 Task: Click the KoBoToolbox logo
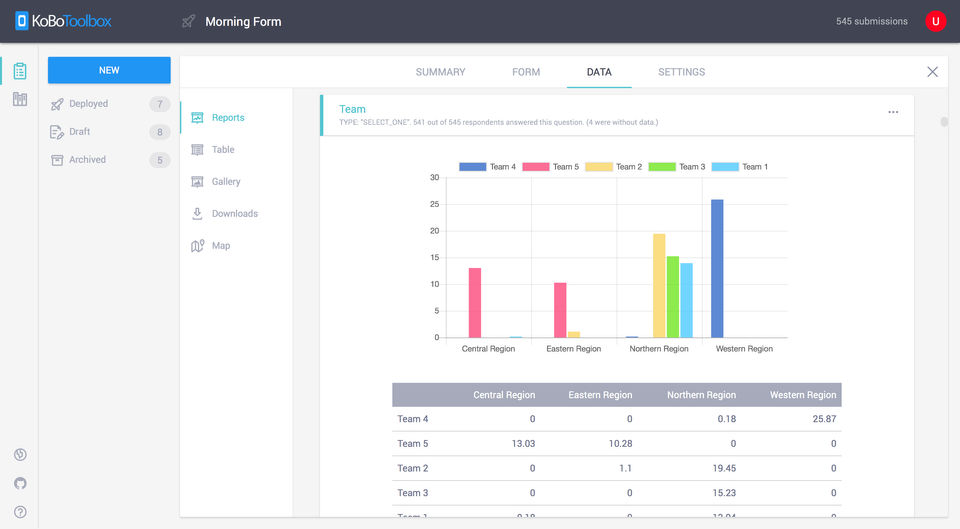click(63, 21)
